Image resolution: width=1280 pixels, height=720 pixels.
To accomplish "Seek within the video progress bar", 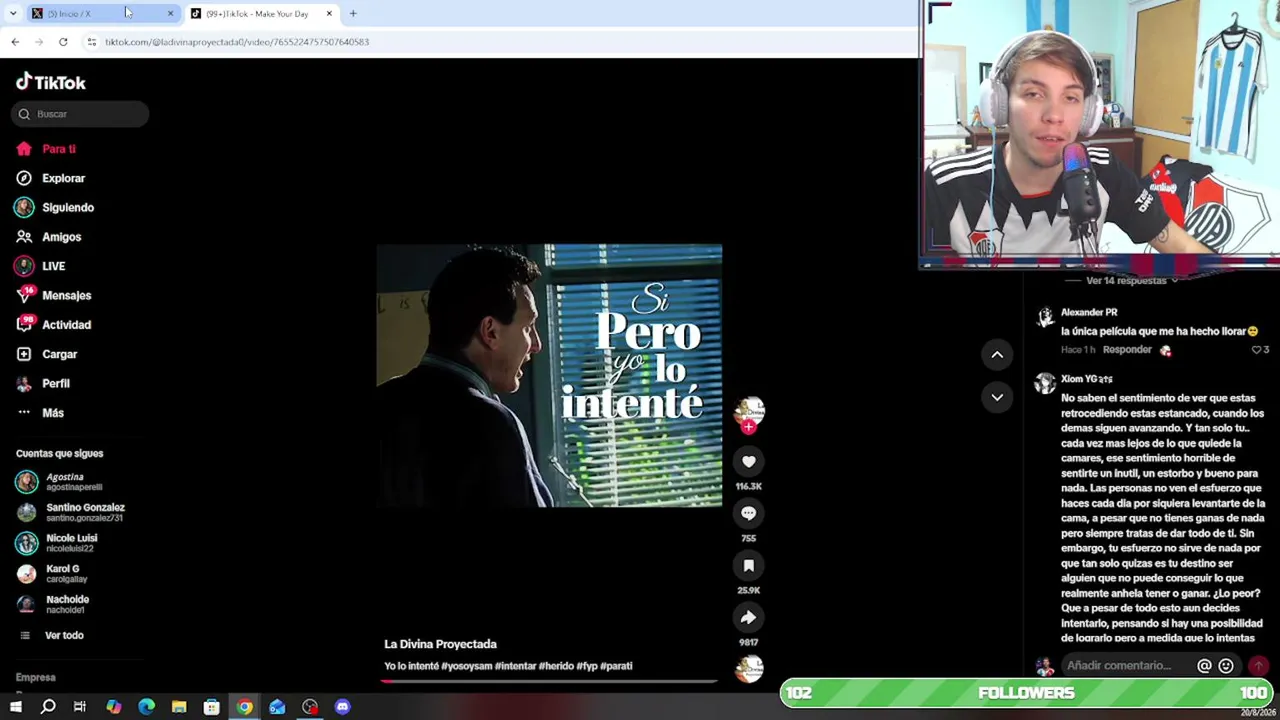I will [x=549, y=681].
